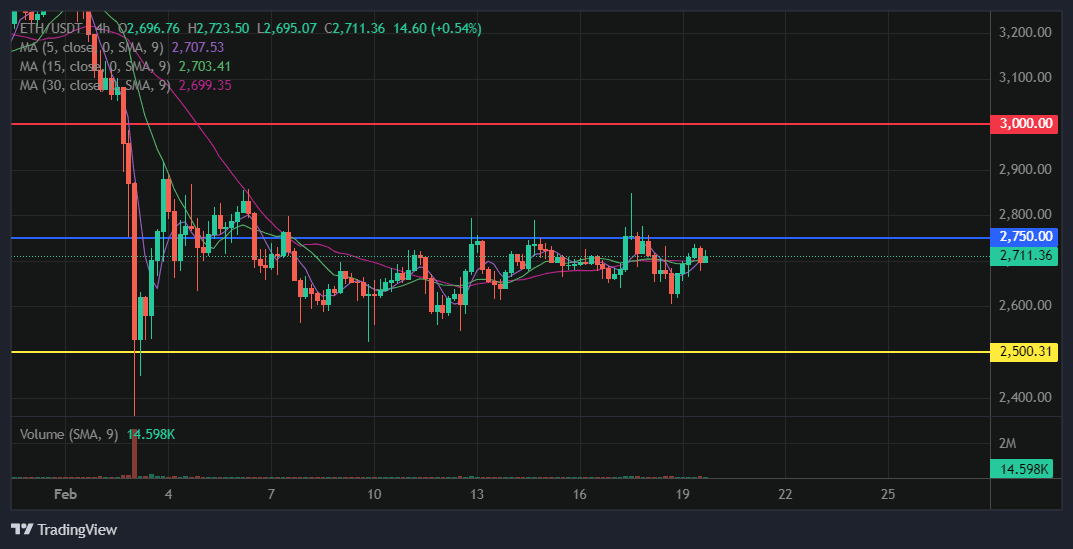This screenshot has width=1073, height=549.
Task: Click the Volume legend value 14.598K
Action: tap(151, 434)
